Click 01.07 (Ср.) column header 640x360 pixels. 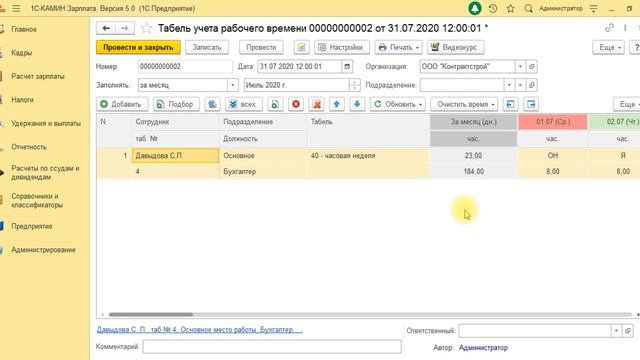click(553, 122)
